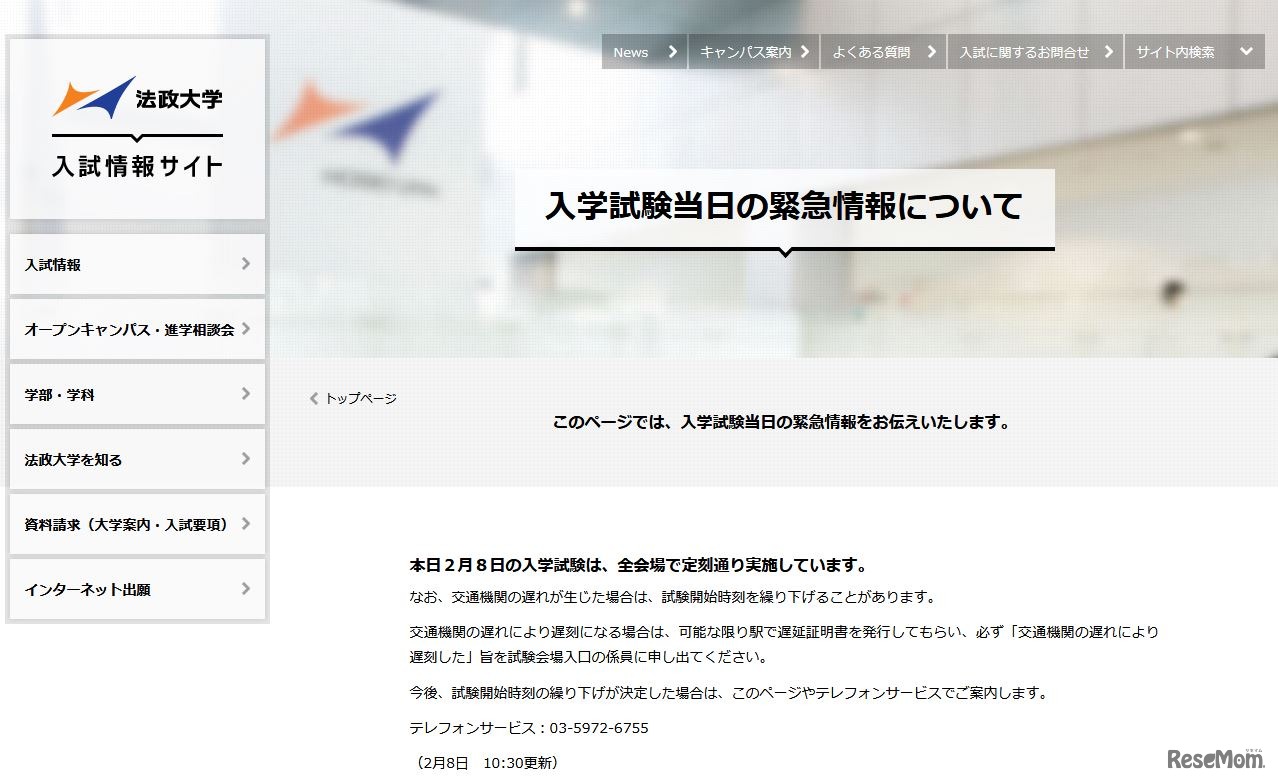This screenshot has height=782, width=1278.
Task: Click the chevron next to News
Action: (x=673, y=52)
